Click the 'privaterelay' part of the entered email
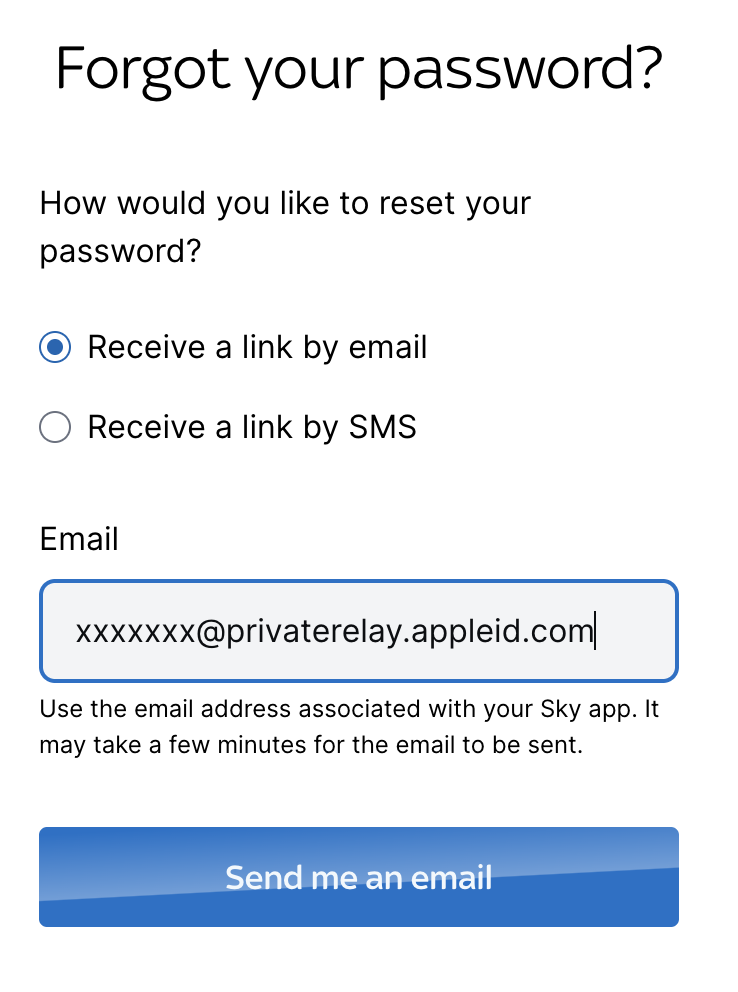738x992 pixels. 314,632
